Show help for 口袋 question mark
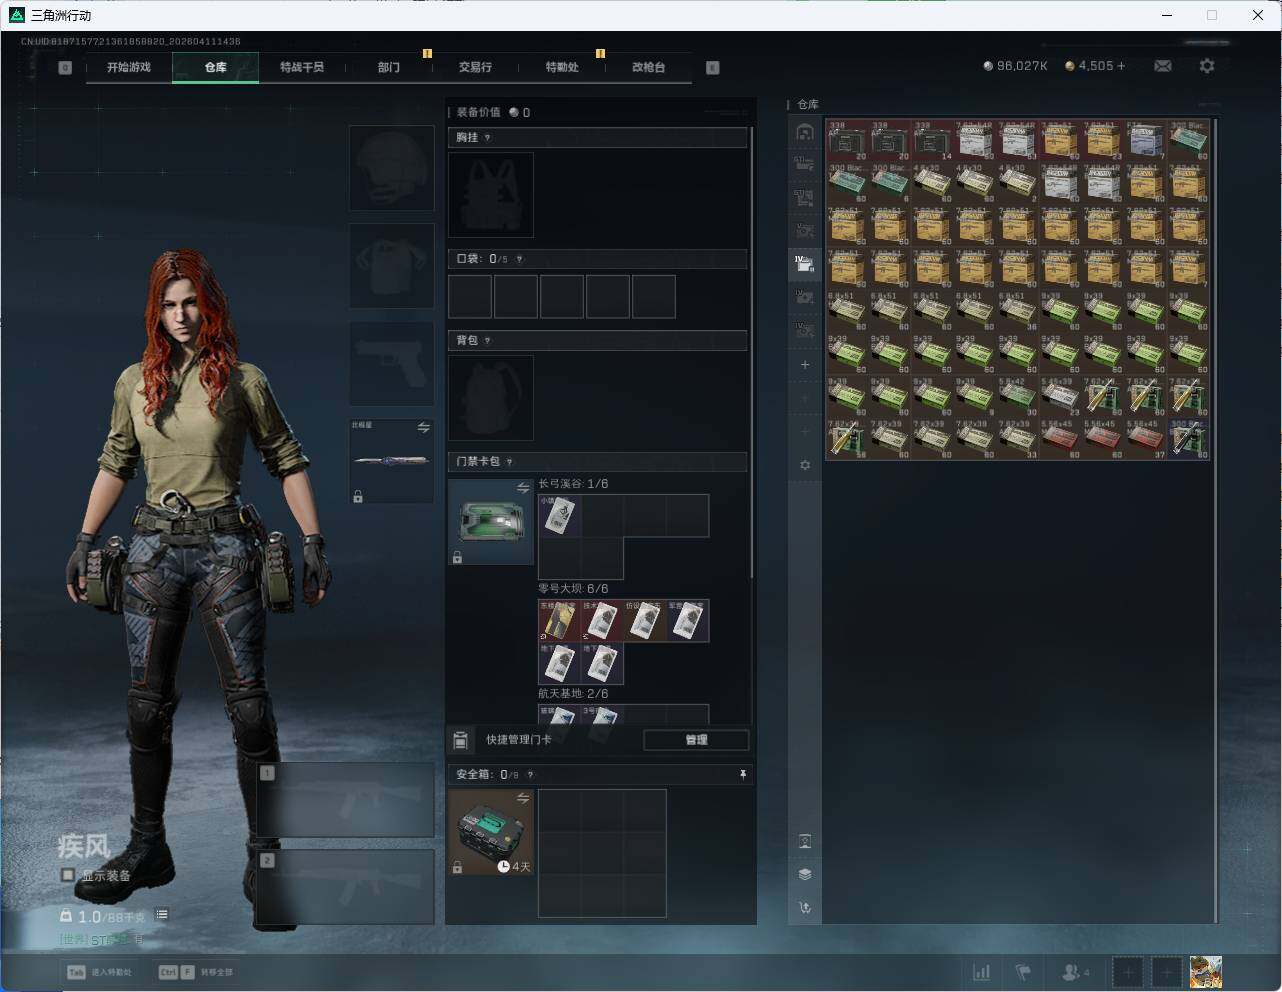The image size is (1282, 992). 519,259
